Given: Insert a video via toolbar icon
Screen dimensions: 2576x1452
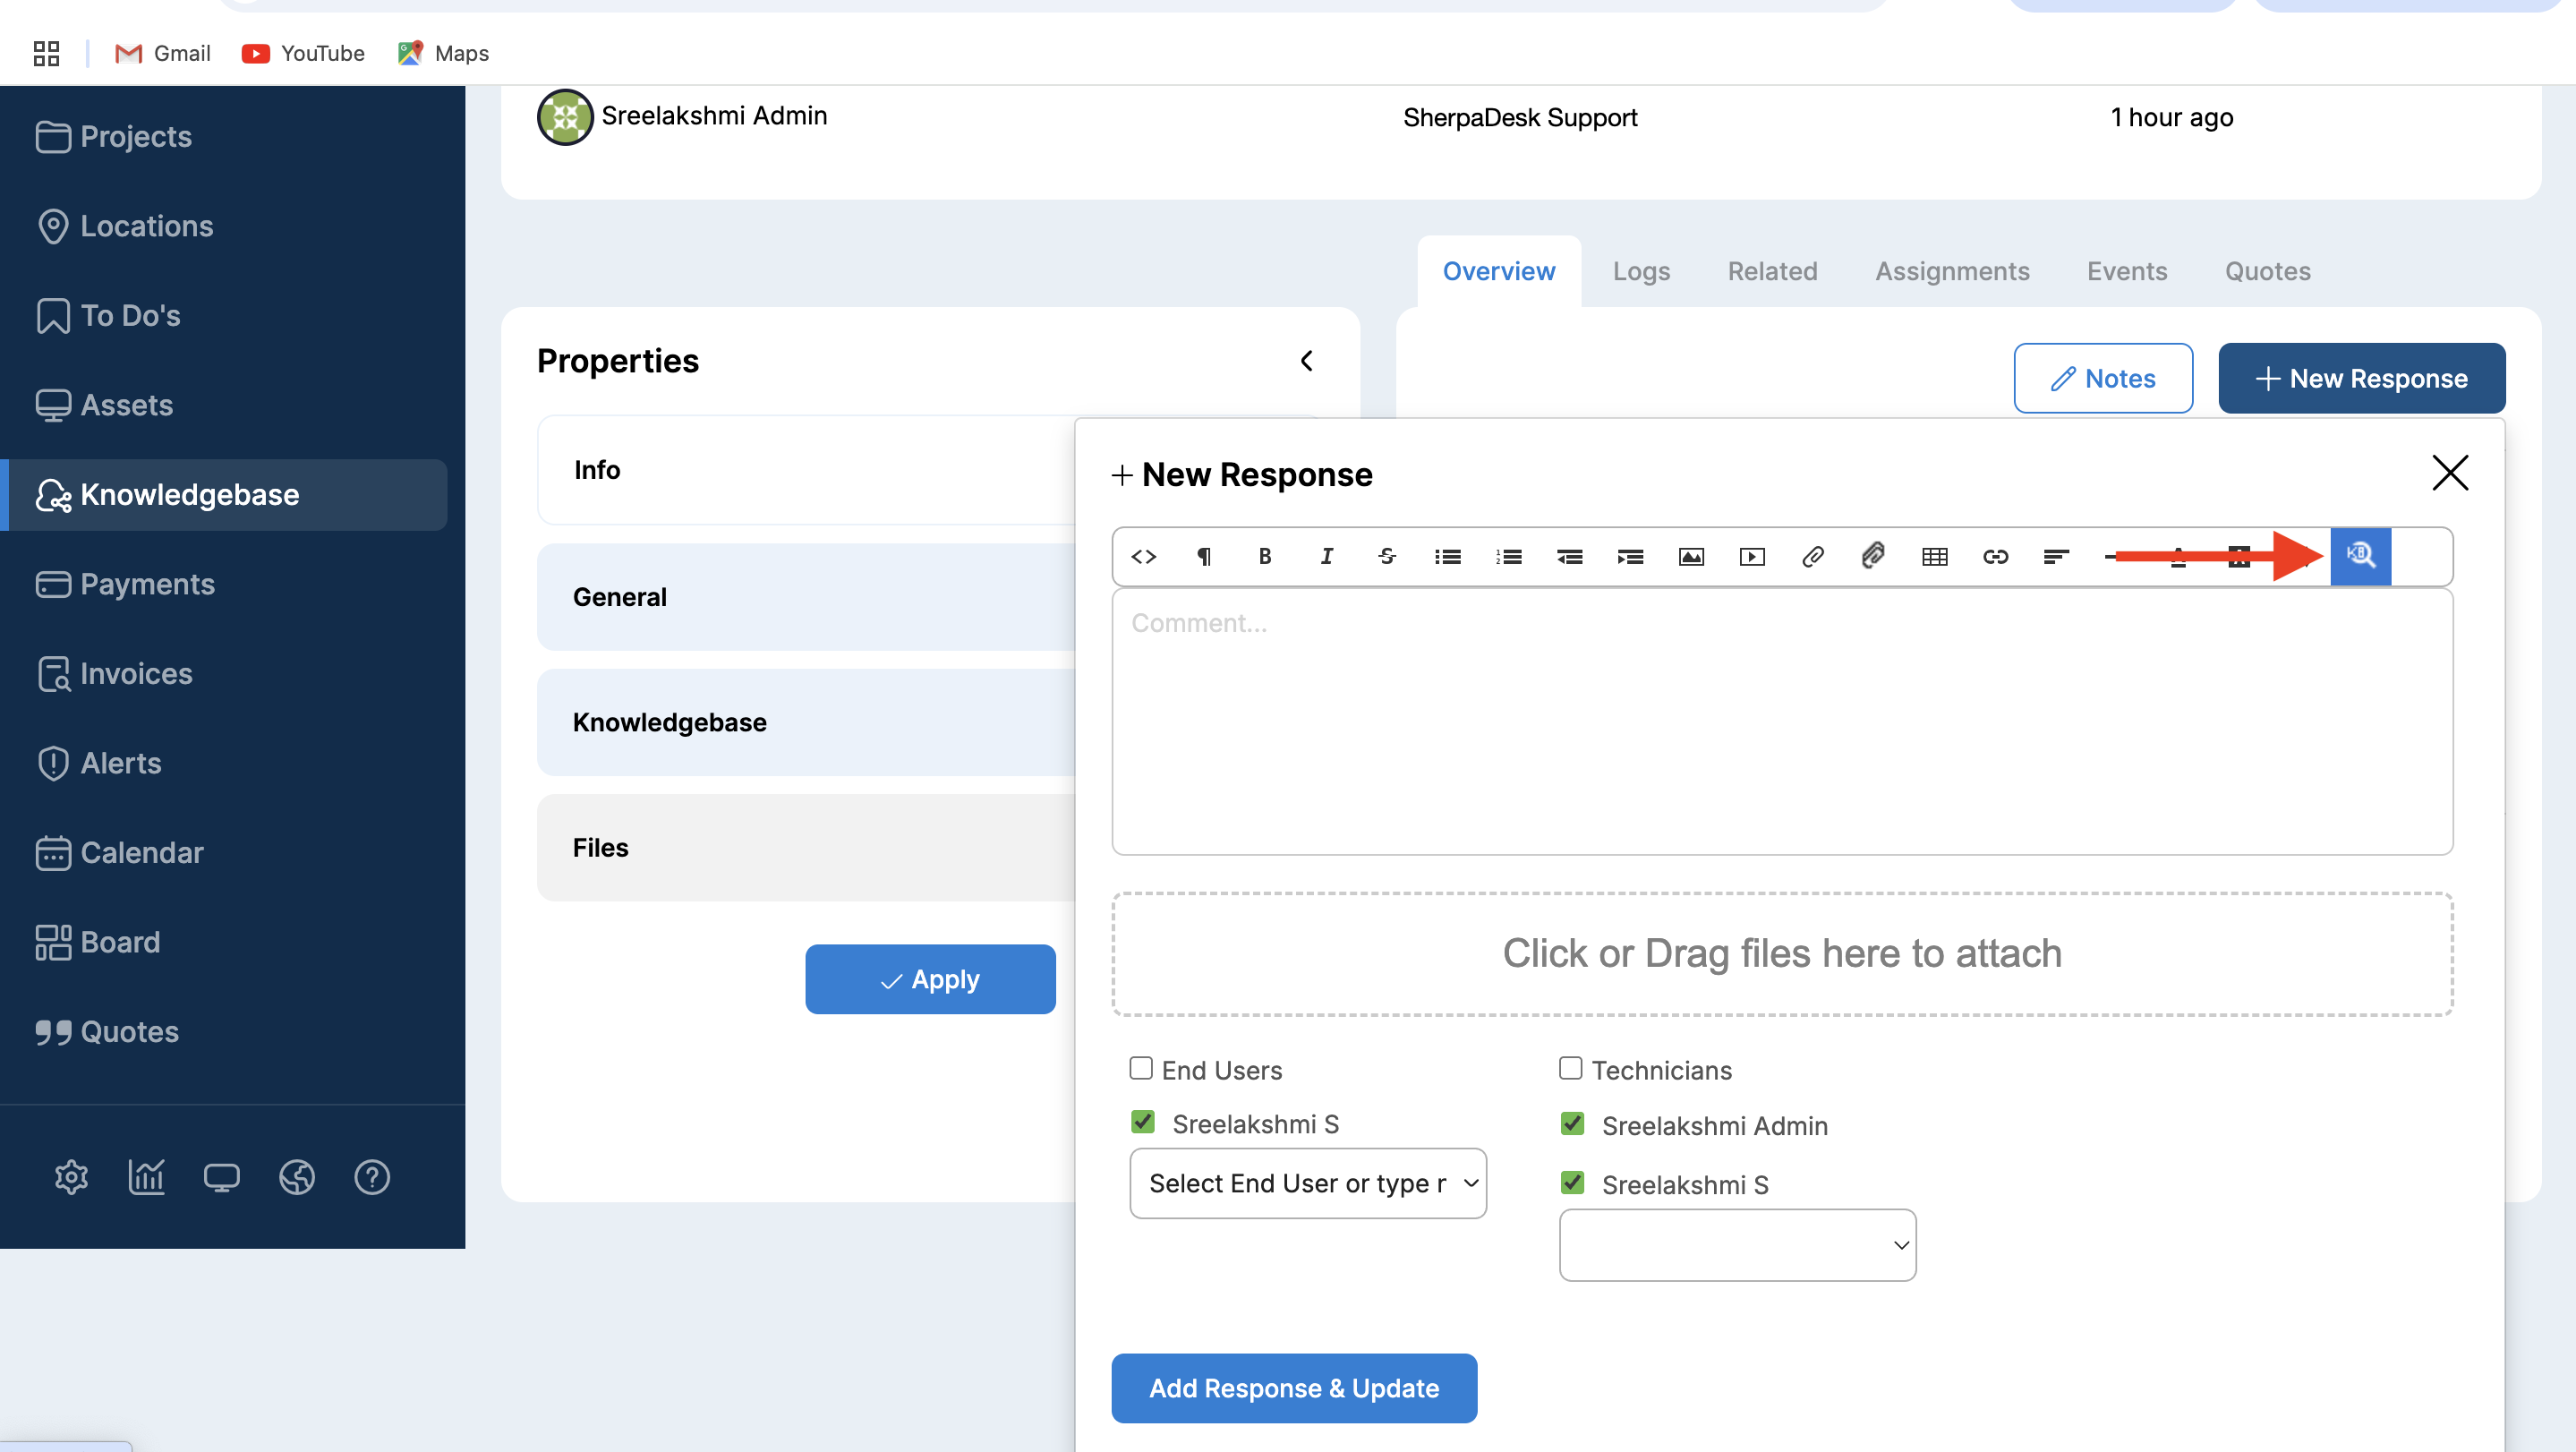Looking at the screenshot, I should pyautogui.click(x=1752, y=556).
